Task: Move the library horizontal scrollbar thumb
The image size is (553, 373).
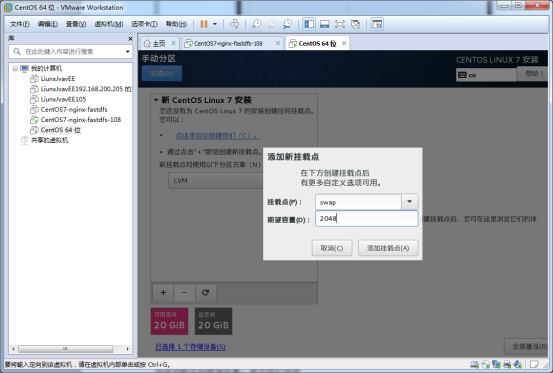Action: 65,349
